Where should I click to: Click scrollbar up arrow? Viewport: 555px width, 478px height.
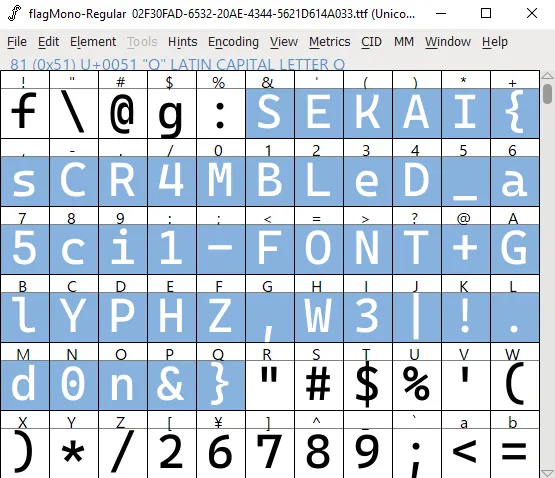[x=547, y=75]
